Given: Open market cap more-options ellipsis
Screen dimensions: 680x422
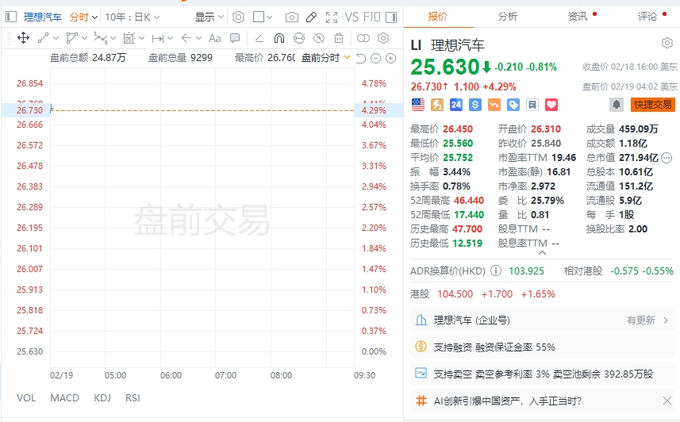Looking at the screenshot, I should point(667,158).
